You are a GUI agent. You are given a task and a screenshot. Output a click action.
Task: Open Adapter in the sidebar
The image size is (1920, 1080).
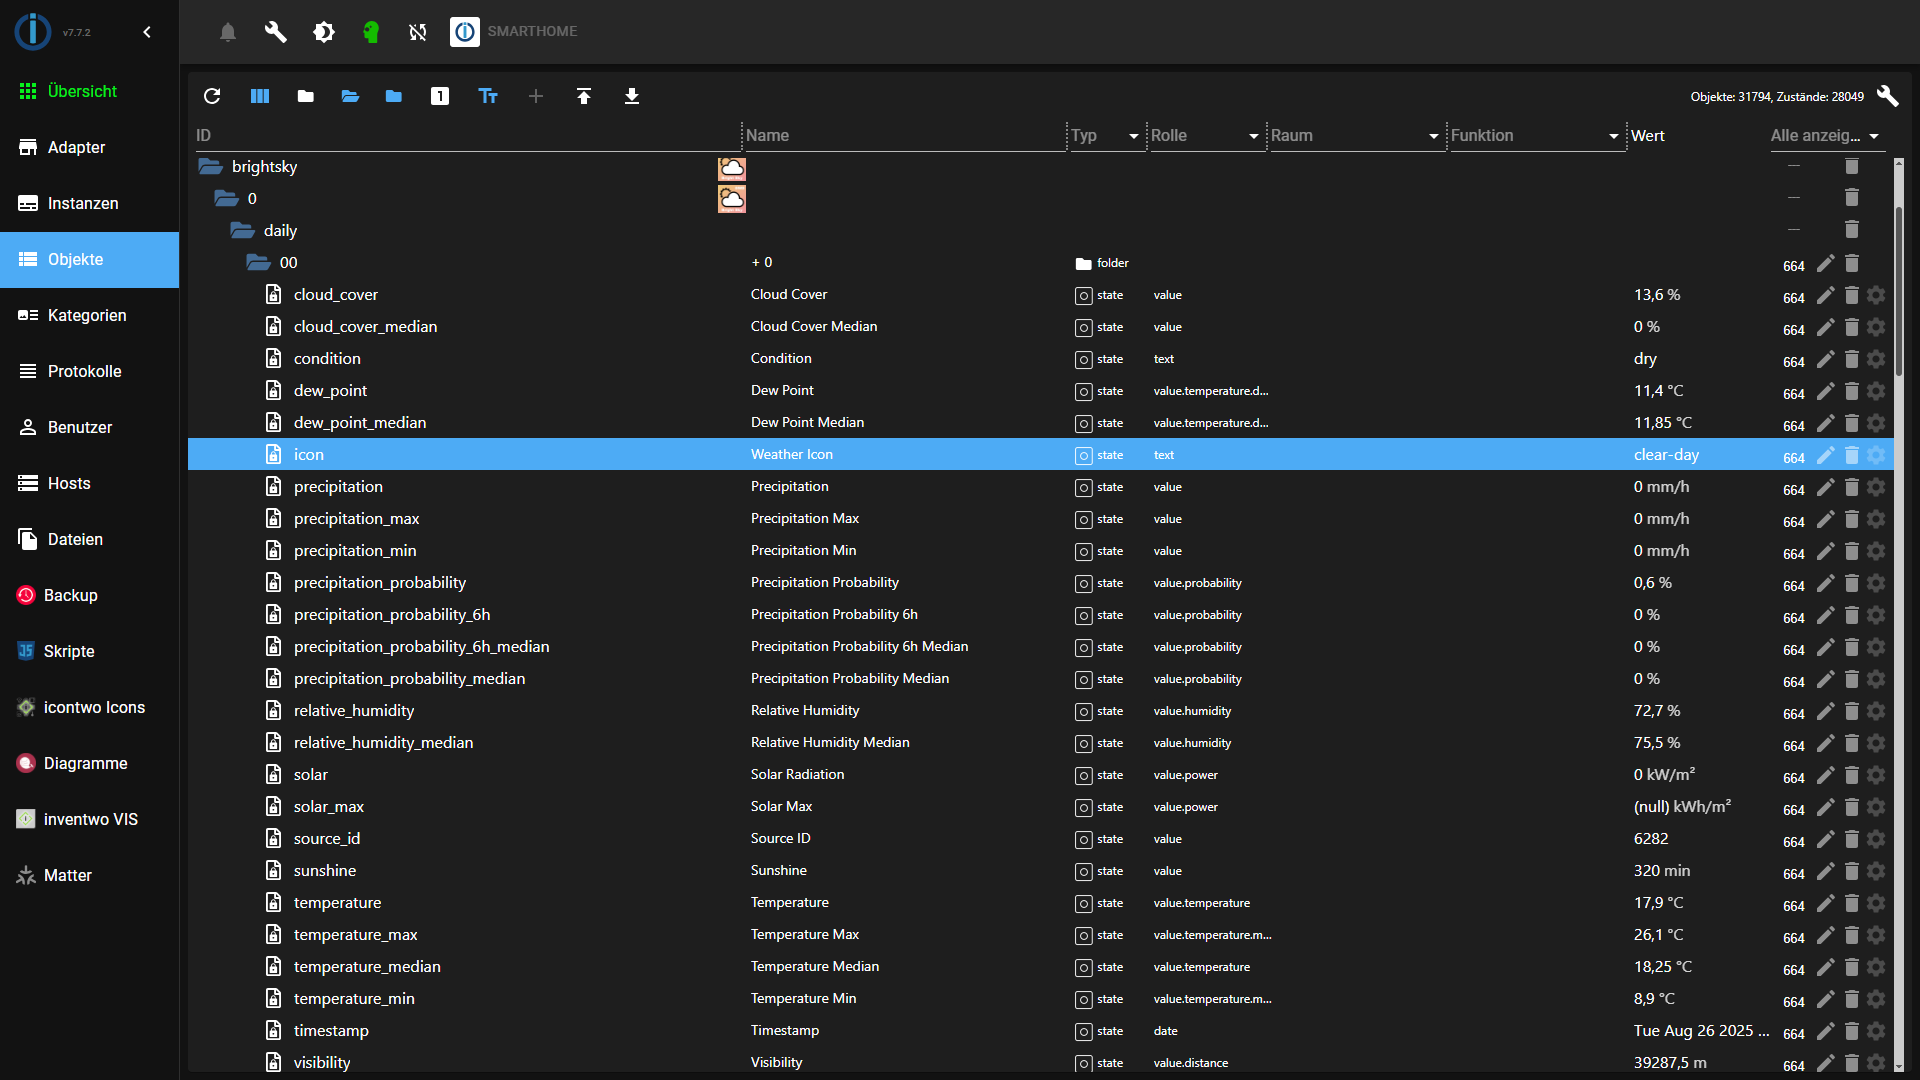tap(77, 147)
